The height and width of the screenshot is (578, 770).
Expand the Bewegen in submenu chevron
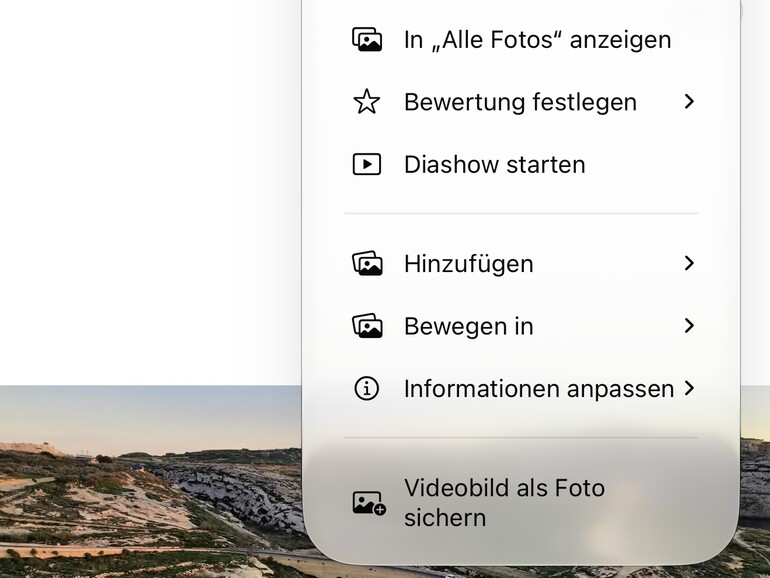point(689,326)
